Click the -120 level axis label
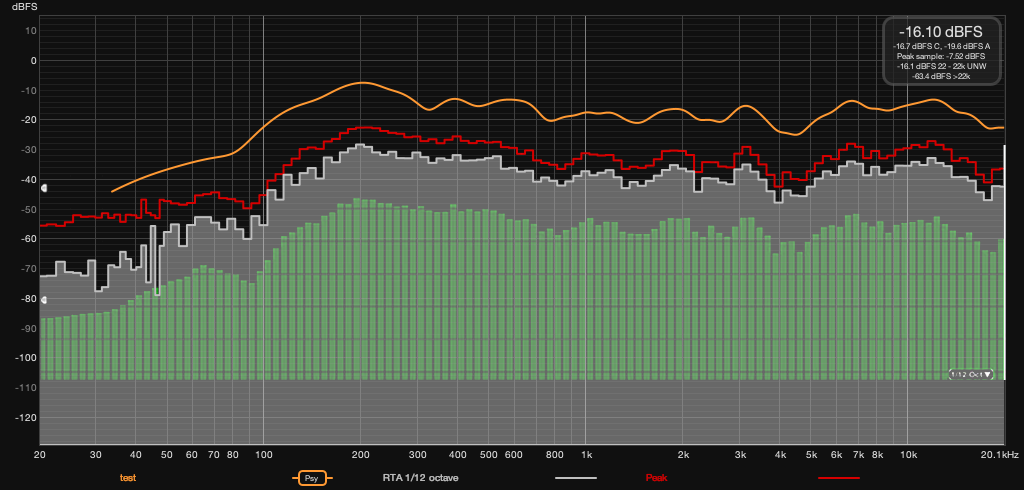The height and width of the screenshot is (490, 1024). pos(25,417)
